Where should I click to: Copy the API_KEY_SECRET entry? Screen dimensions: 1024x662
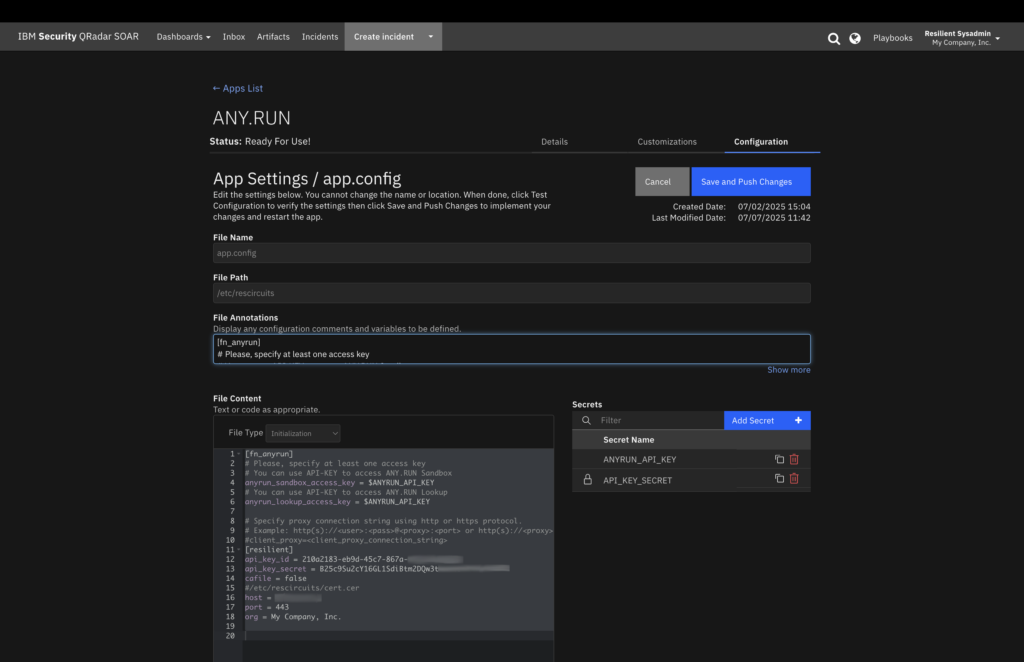tap(779, 479)
